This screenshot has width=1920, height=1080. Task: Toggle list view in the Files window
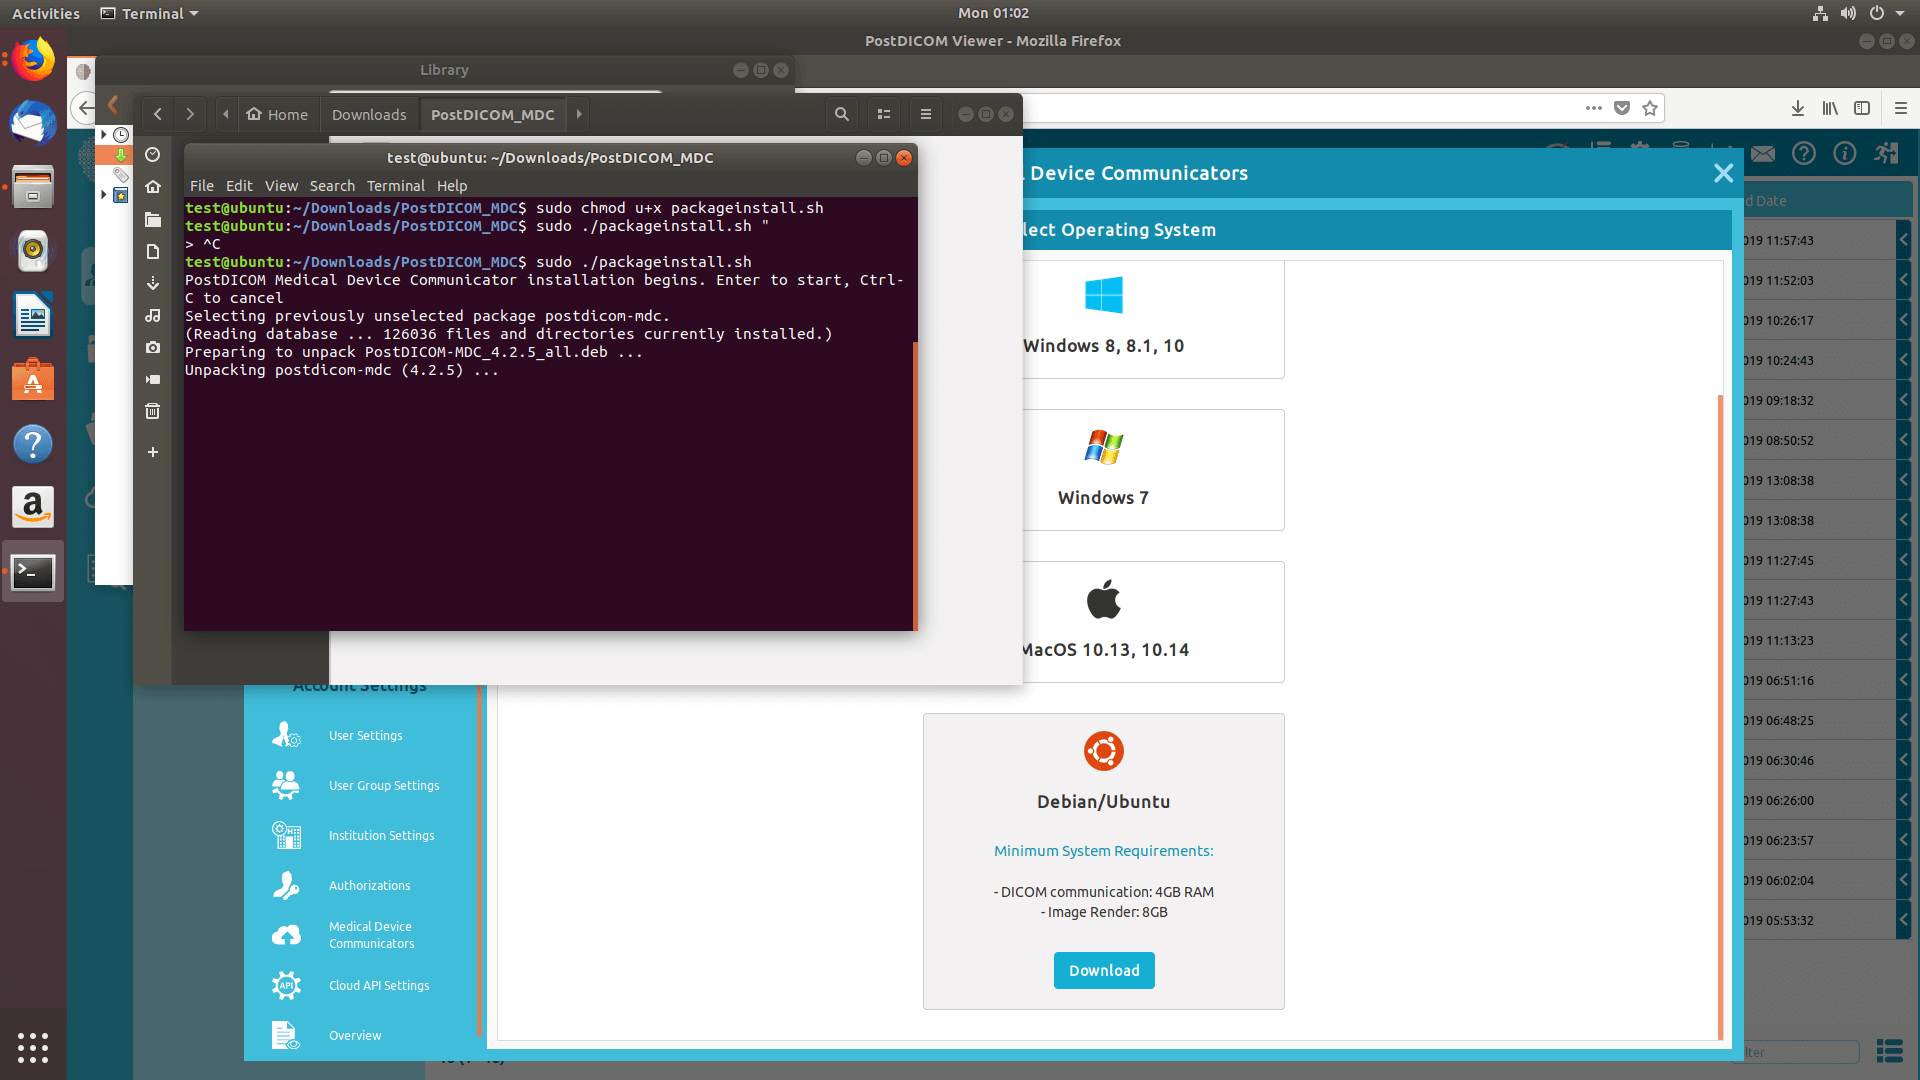pyautogui.click(x=883, y=114)
